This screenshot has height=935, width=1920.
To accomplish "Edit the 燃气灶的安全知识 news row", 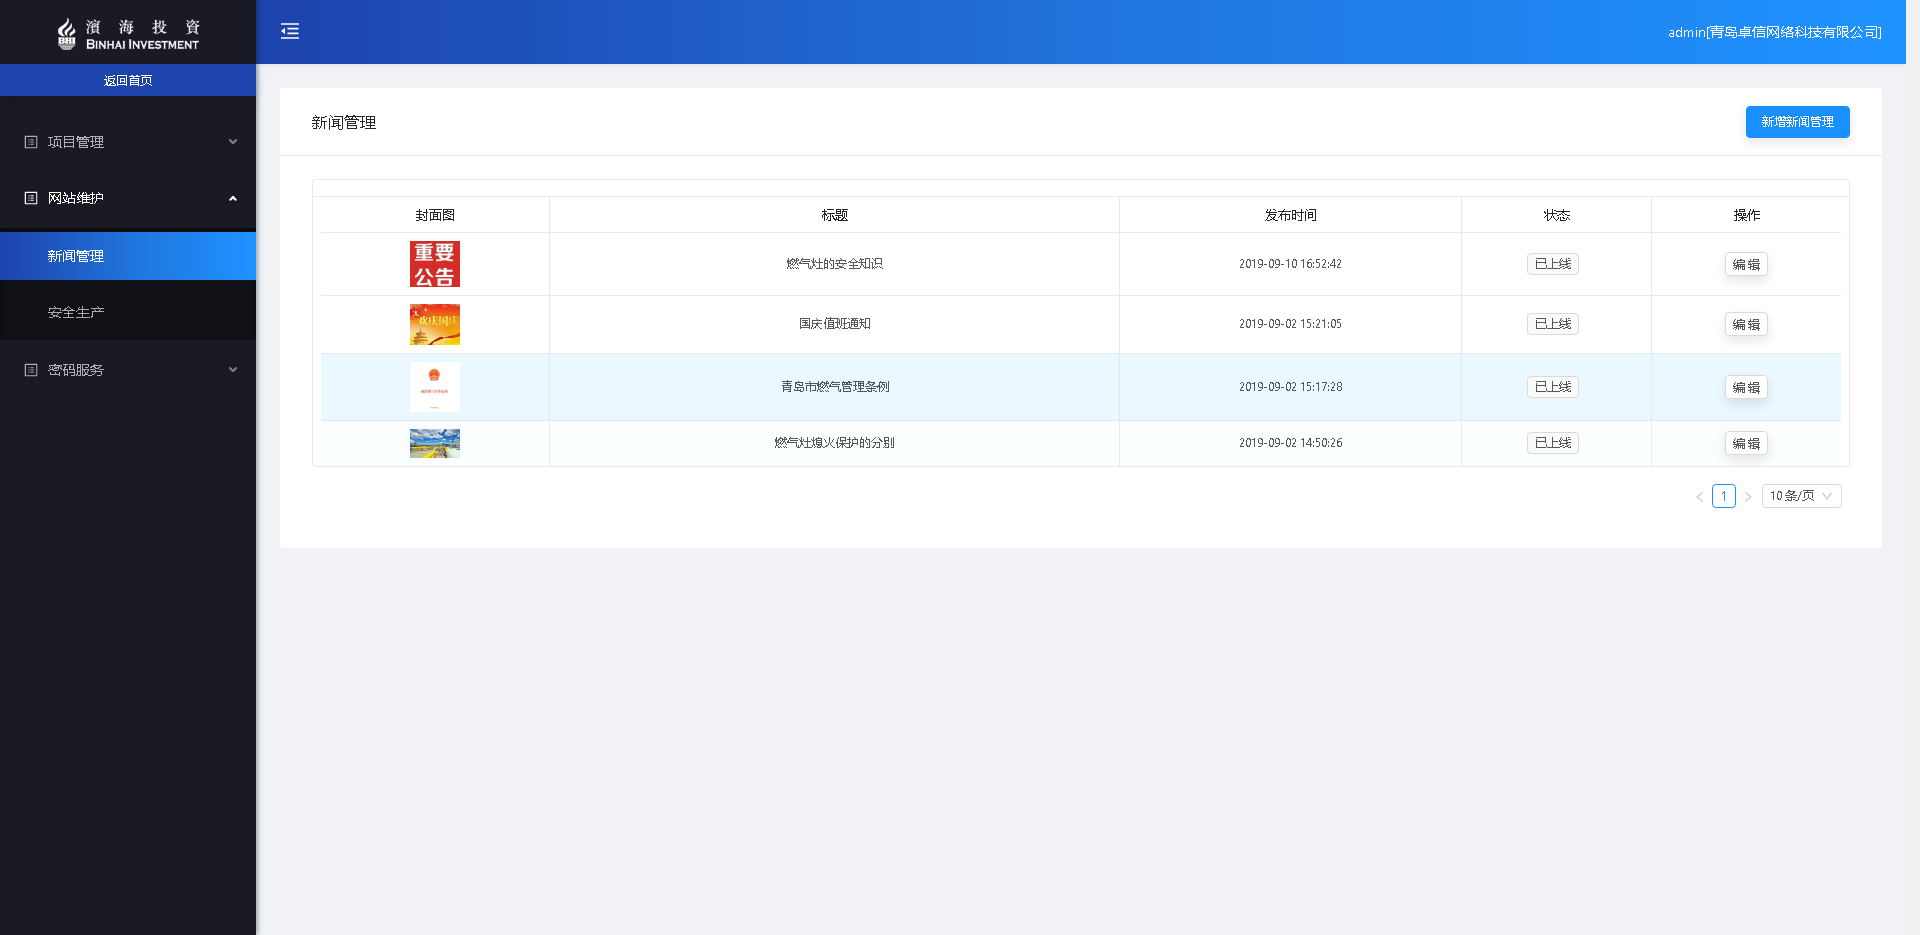I will coord(1746,265).
